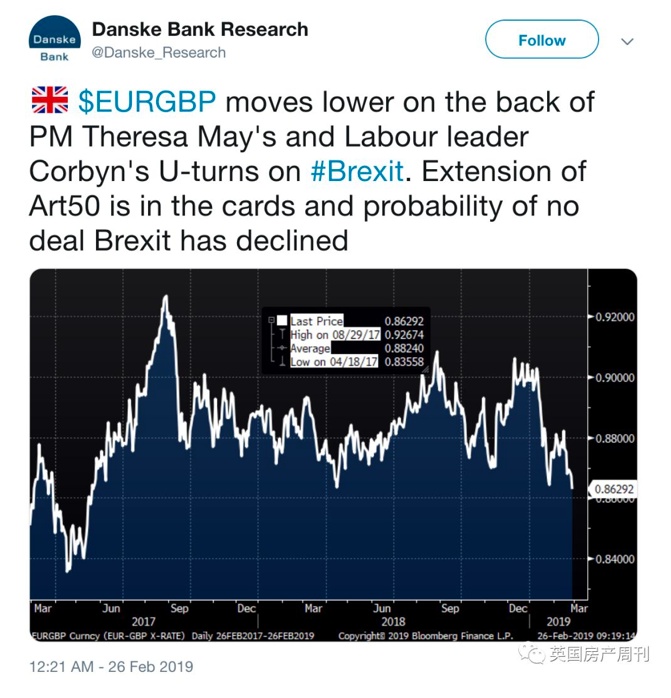Collapse the chart legend tree box
This screenshot has width=671, height=698.
click(271, 321)
